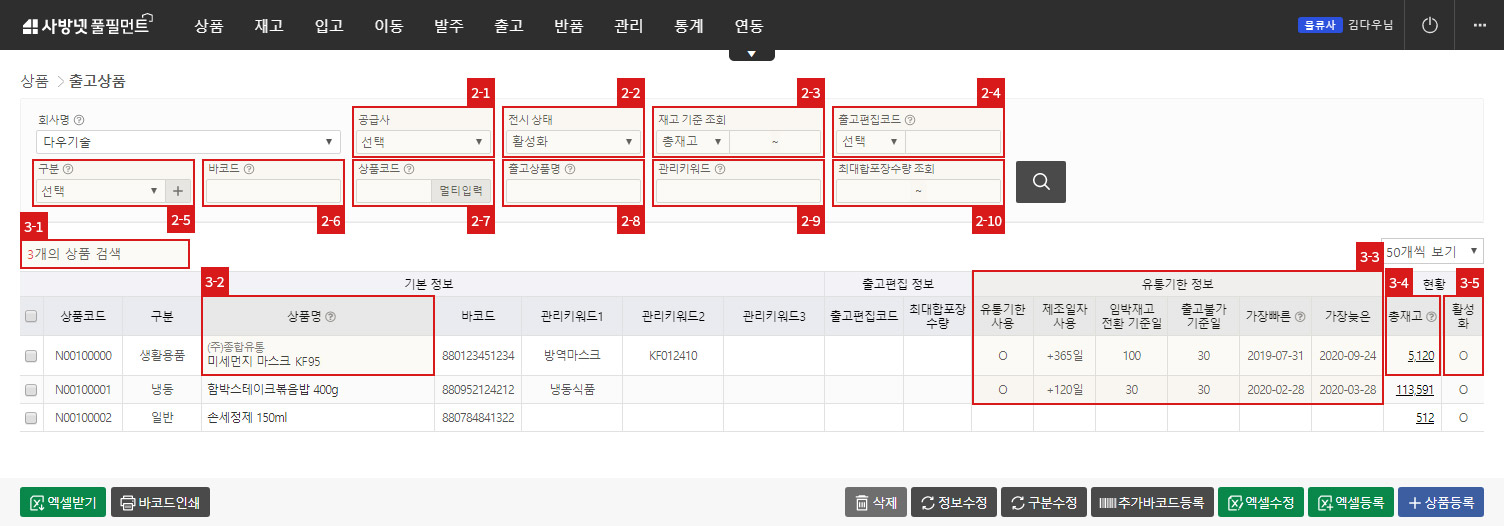Open the 공급사 선택 dropdown
Viewport: 1504px width, 526px height.
click(423, 142)
